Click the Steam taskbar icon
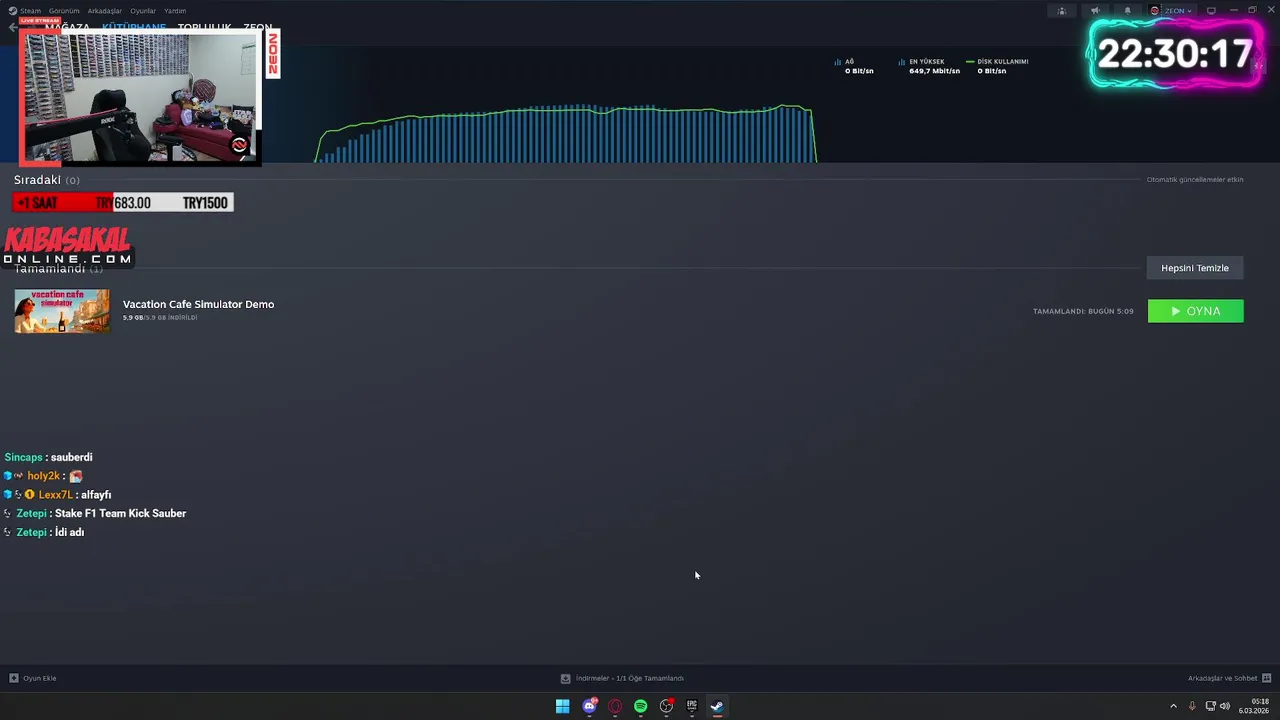The image size is (1280, 720). (717, 706)
